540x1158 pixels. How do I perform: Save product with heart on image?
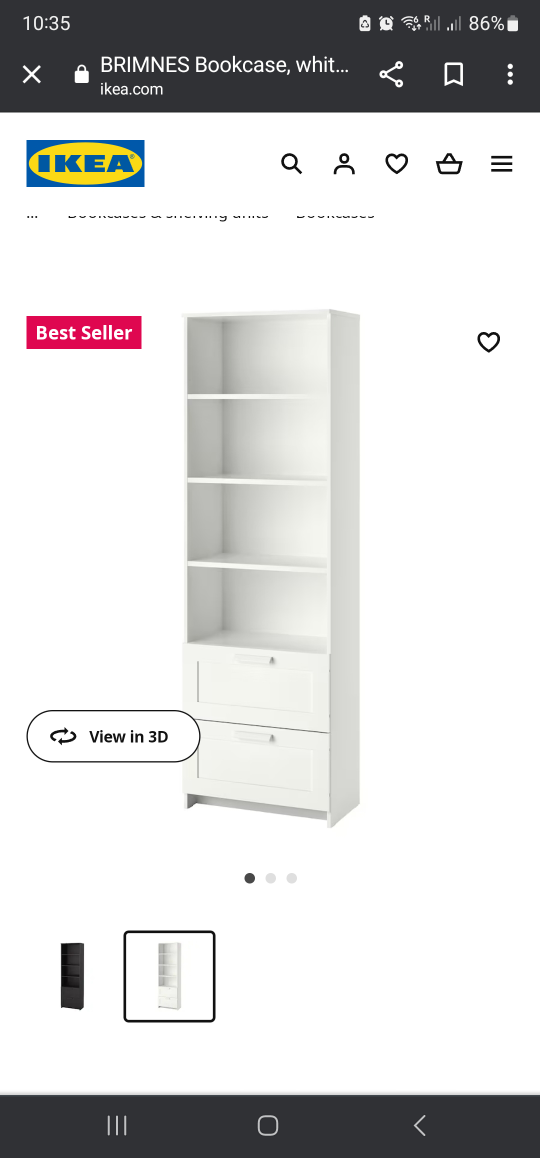[488, 342]
